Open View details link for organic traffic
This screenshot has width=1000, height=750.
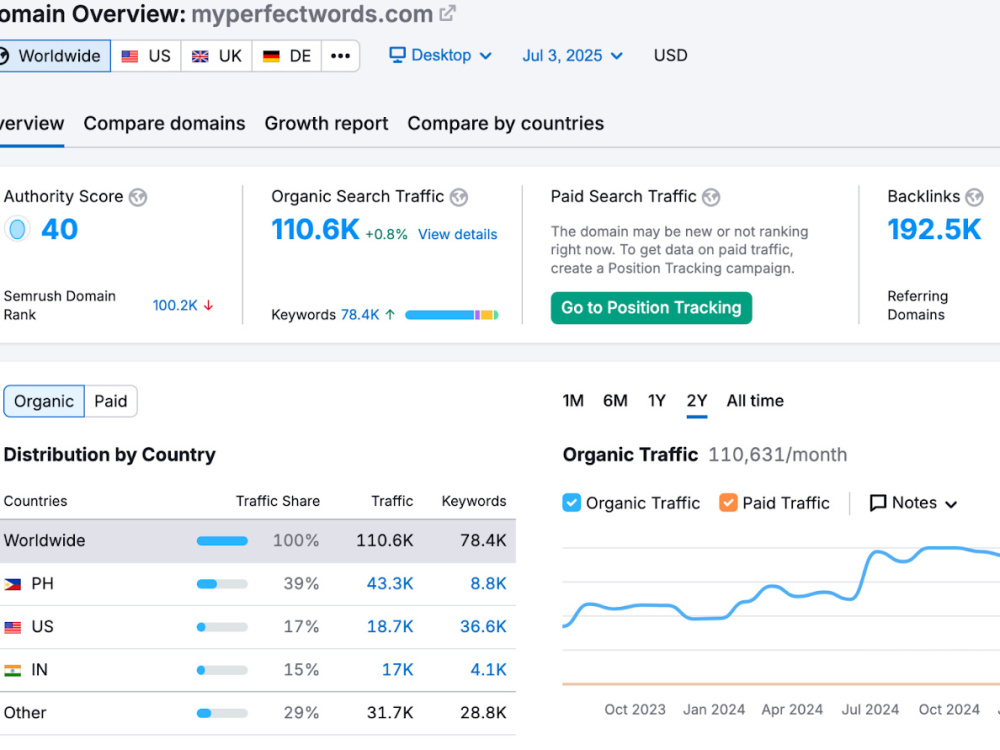(x=457, y=235)
